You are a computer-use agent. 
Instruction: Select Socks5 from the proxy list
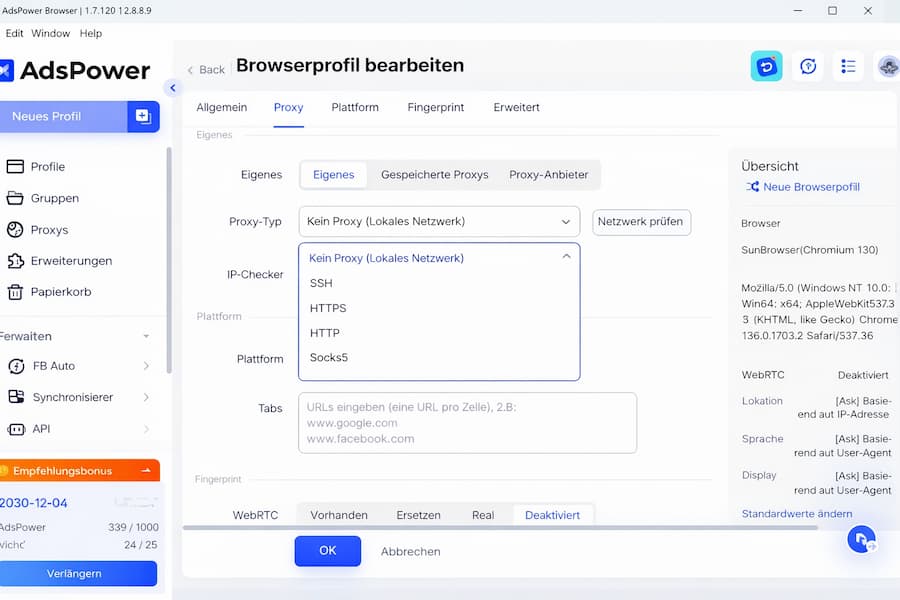point(329,358)
